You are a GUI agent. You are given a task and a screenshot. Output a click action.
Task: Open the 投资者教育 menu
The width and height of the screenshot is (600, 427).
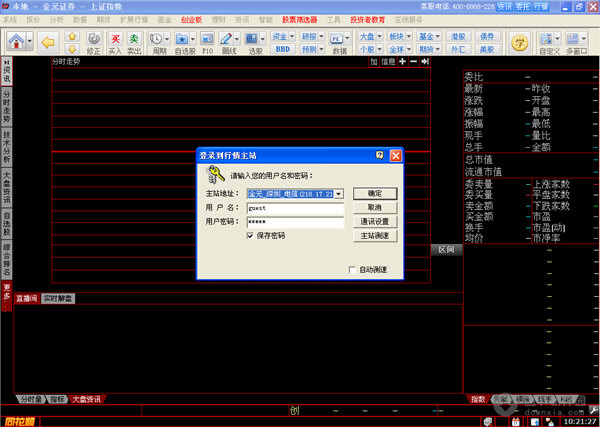click(x=367, y=20)
